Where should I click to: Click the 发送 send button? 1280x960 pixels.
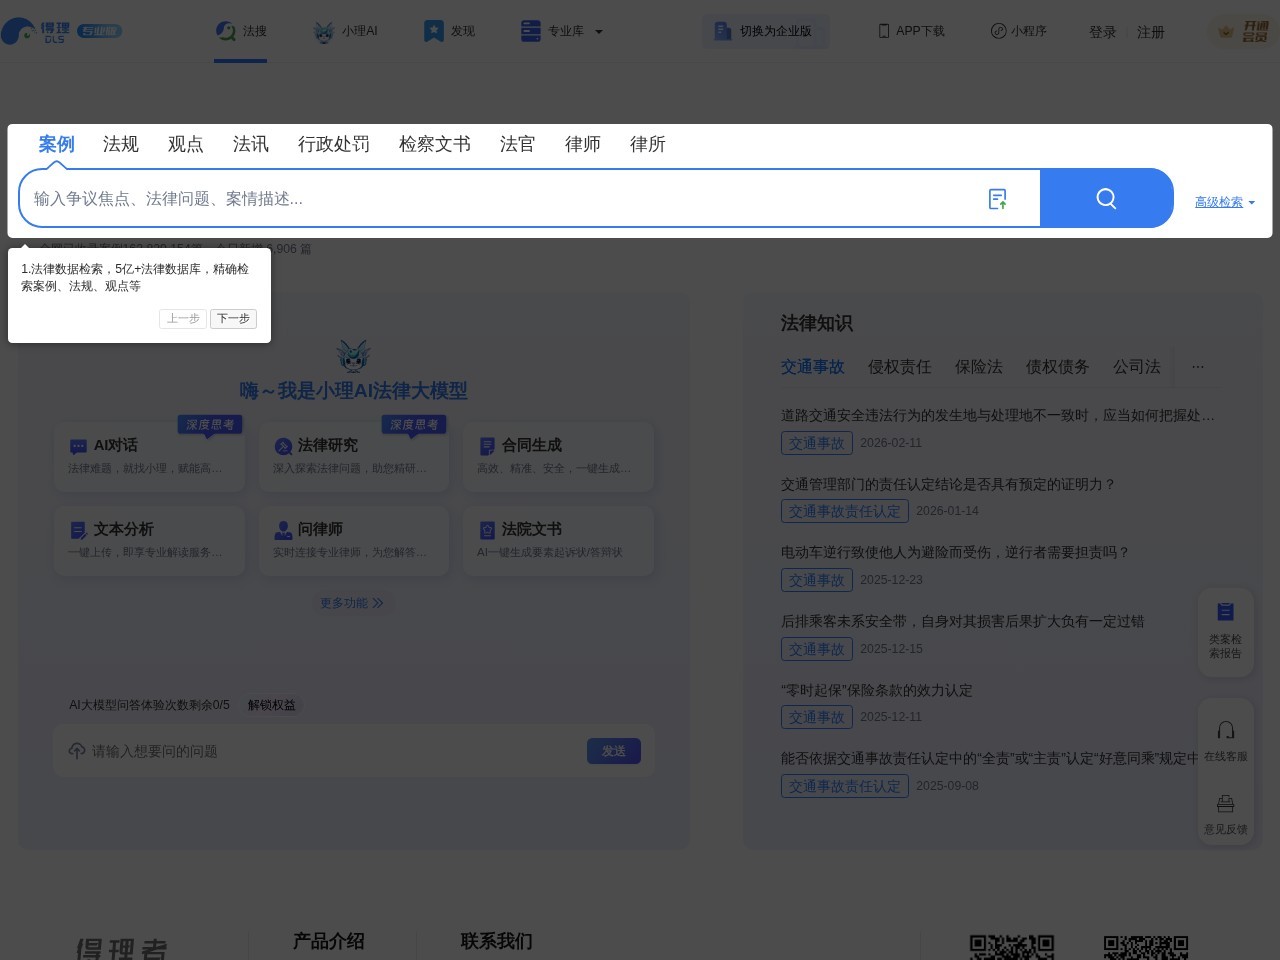614,751
